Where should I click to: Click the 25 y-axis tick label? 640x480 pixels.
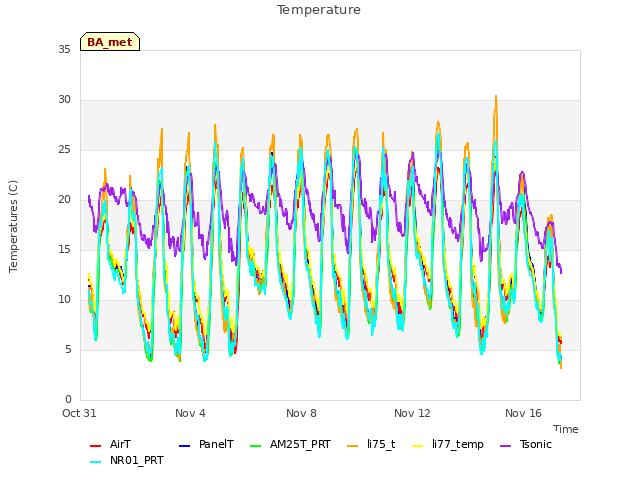64,150
